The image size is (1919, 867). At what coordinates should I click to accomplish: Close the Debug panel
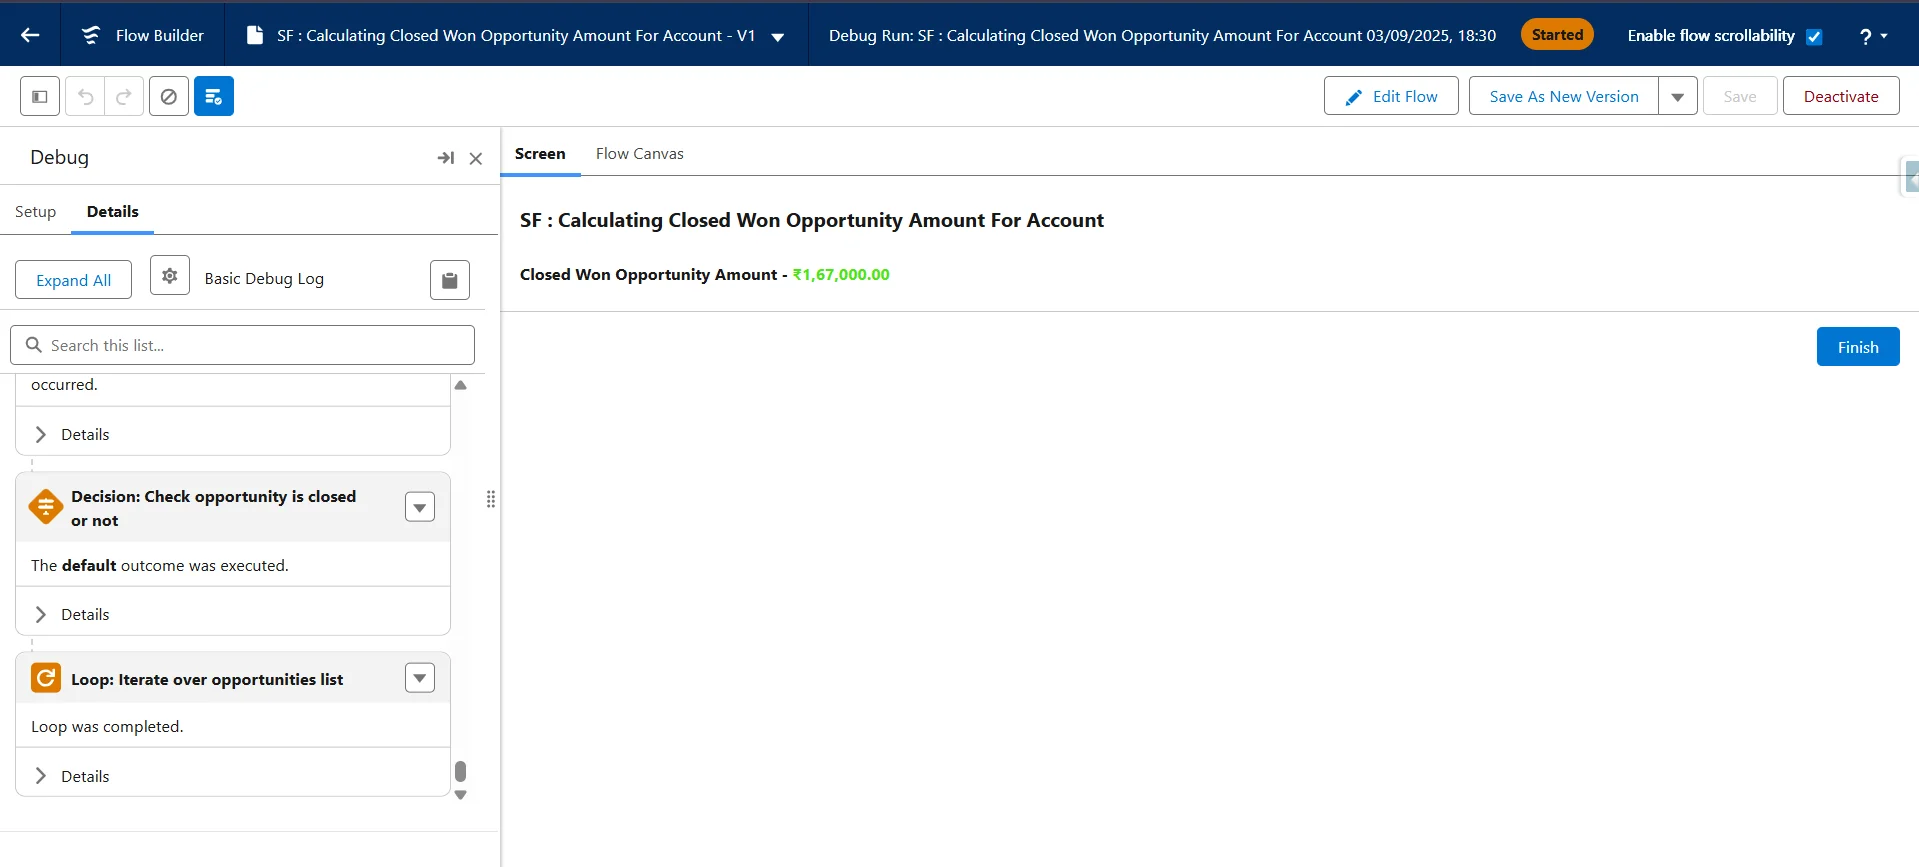[476, 158]
